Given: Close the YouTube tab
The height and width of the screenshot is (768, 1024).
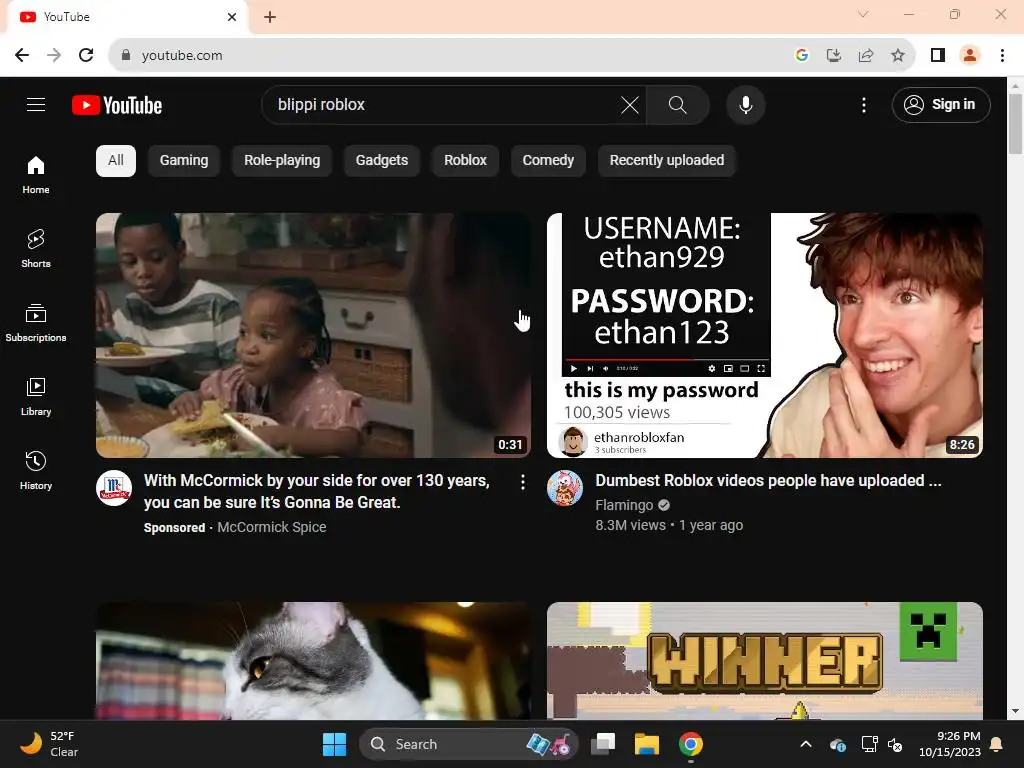Looking at the screenshot, I should tap(231, 17).
